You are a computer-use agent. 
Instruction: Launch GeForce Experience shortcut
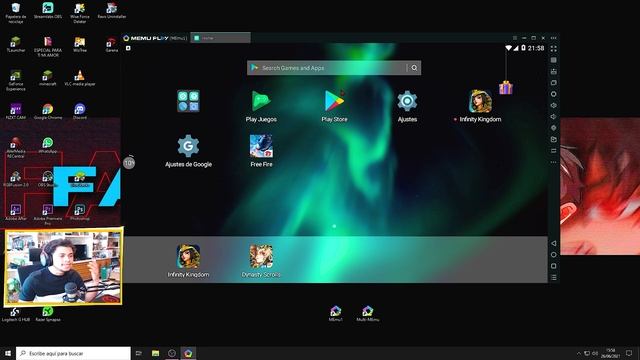pyautogui.click(x=16, y=80)
